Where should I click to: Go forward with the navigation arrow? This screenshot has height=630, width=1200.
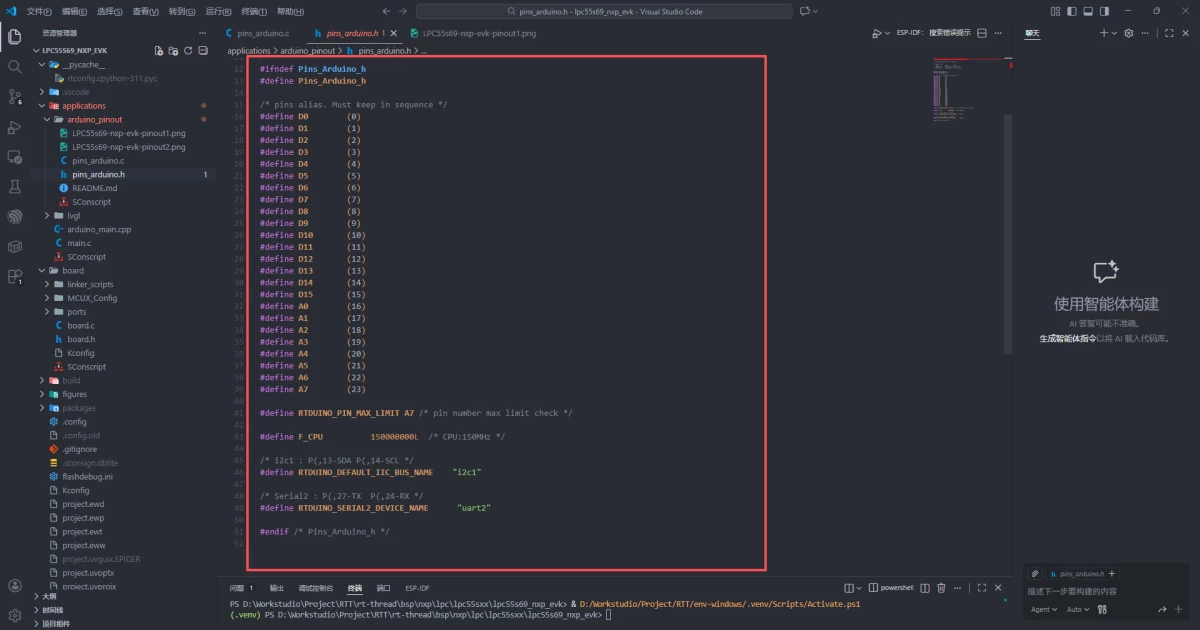click(x=404, y=11)
